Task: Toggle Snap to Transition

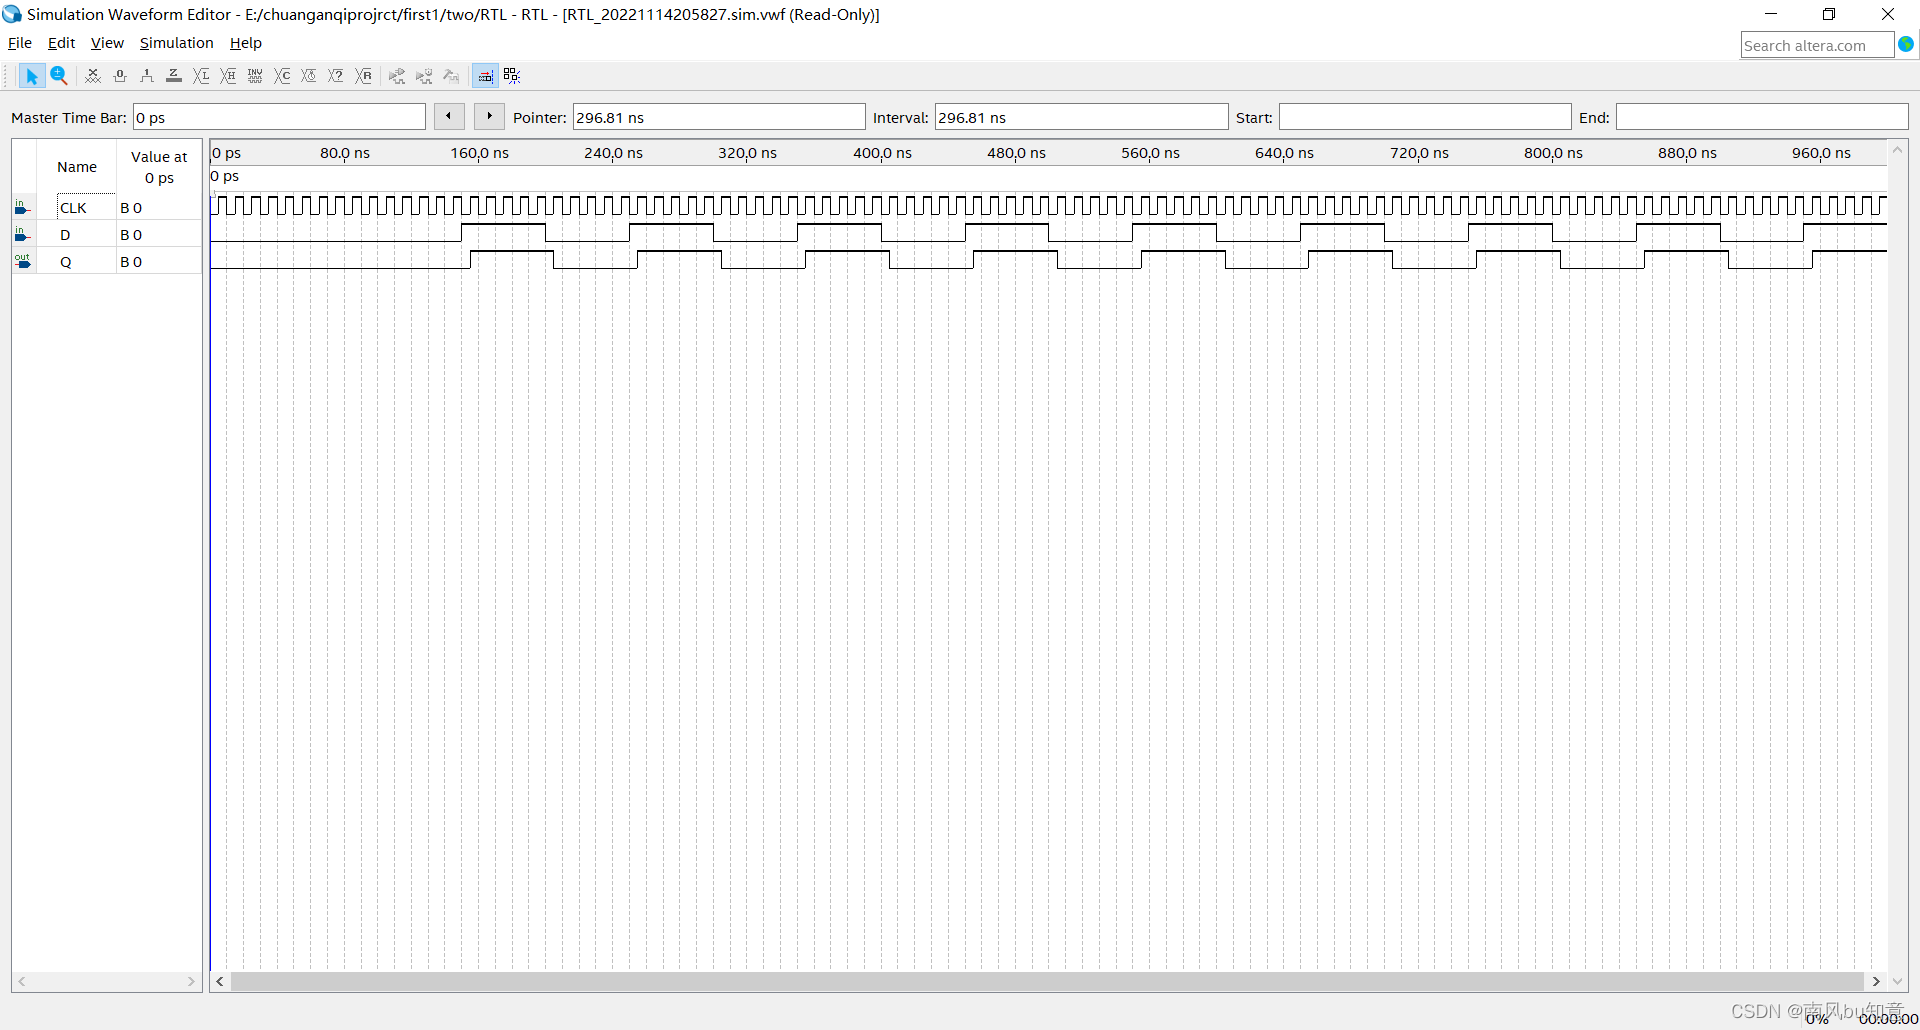Action: point(485,76)
